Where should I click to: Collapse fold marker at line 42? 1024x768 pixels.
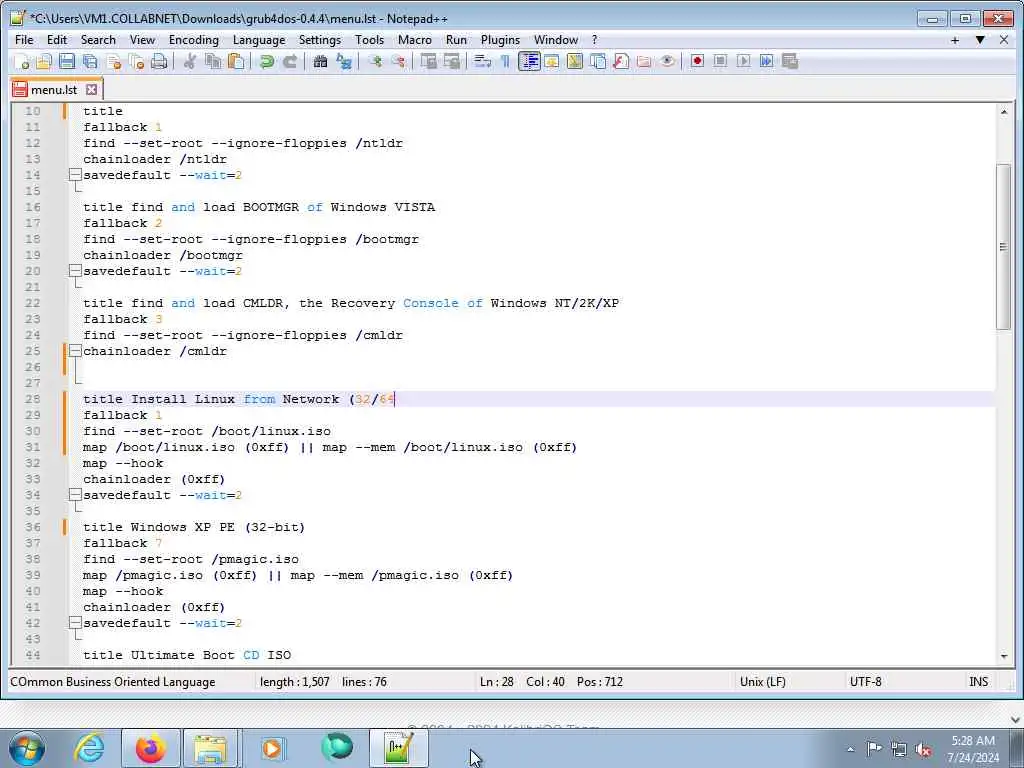click(75, 623)
